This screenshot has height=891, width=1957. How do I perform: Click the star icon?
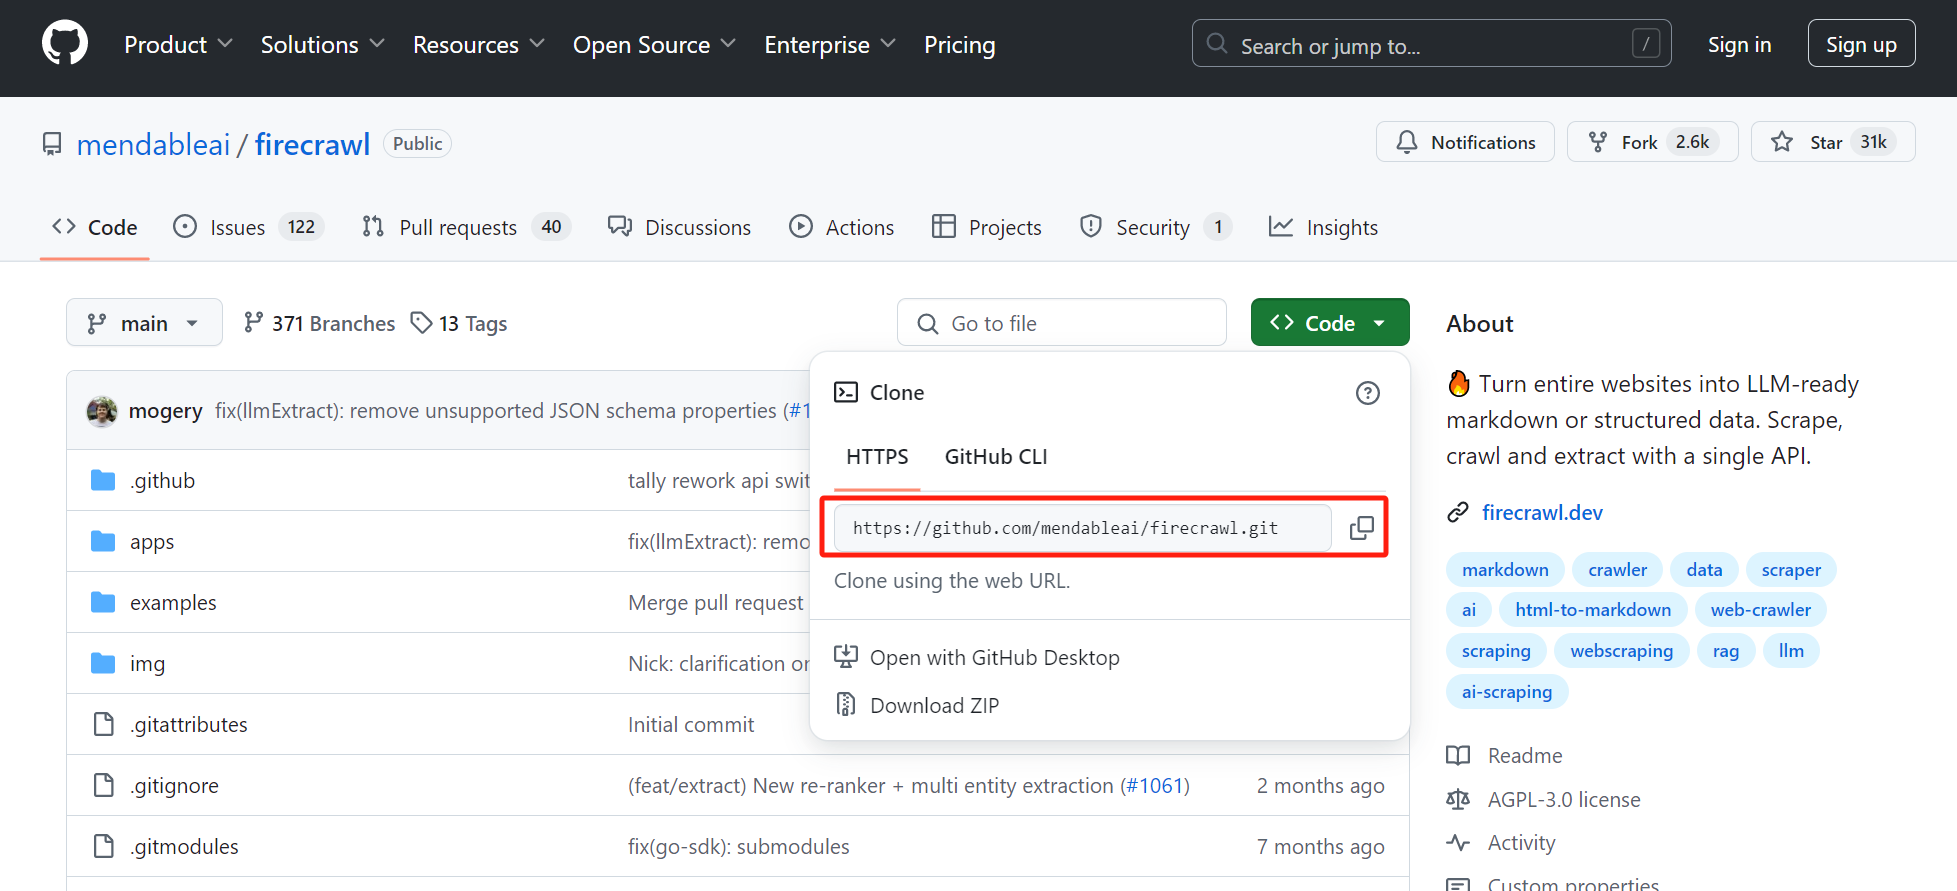coord(1782,142)
